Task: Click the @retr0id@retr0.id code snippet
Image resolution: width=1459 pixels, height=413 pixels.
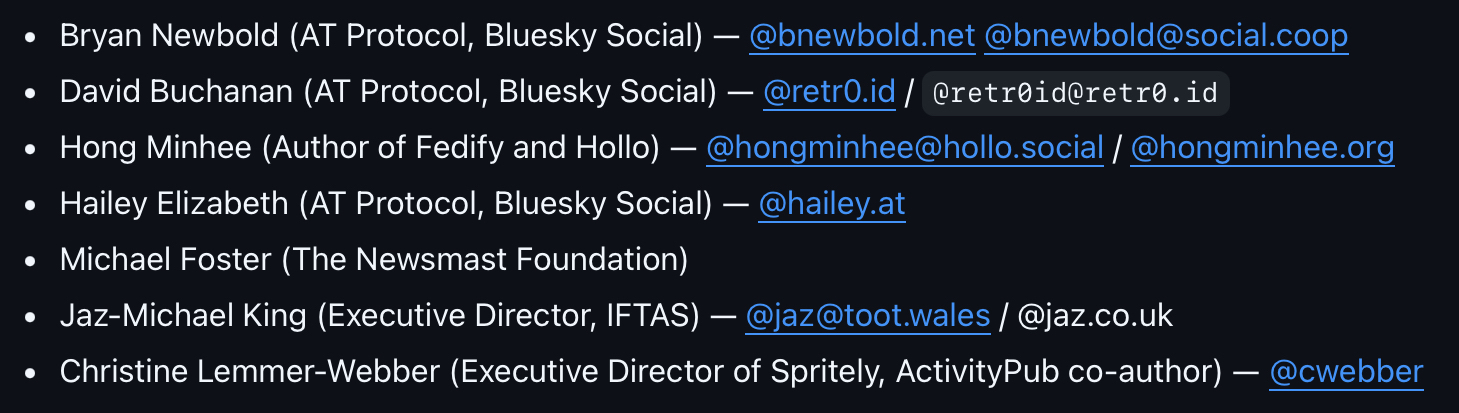Action: click(x=1075, y=94)
